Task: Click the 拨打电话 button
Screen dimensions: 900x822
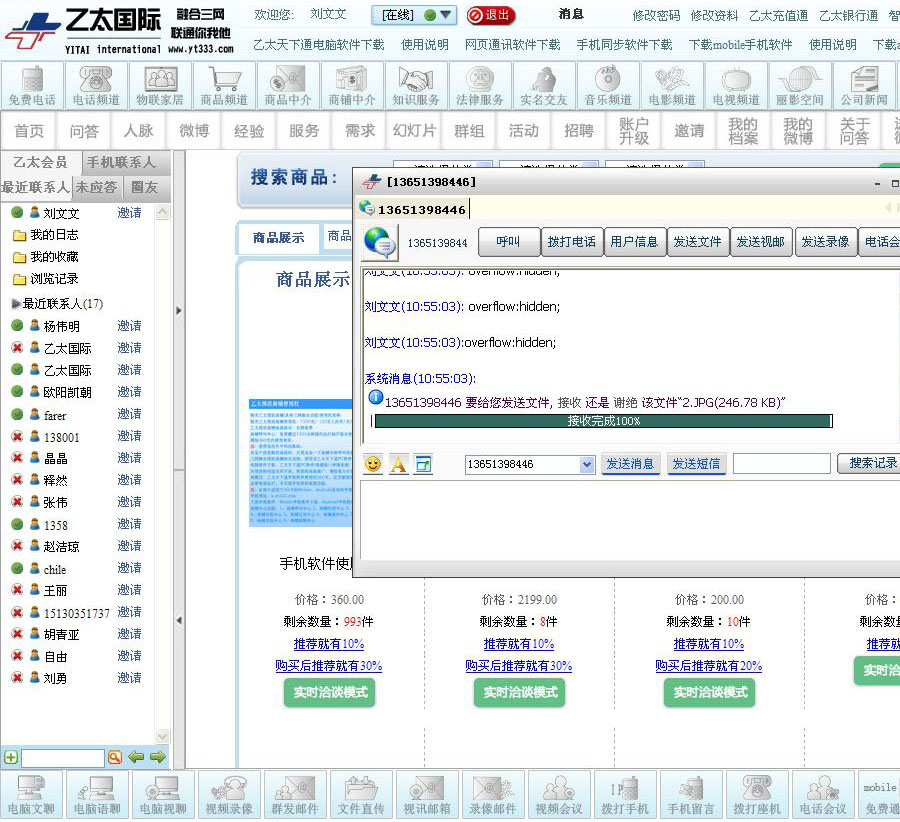Action: 572,242
